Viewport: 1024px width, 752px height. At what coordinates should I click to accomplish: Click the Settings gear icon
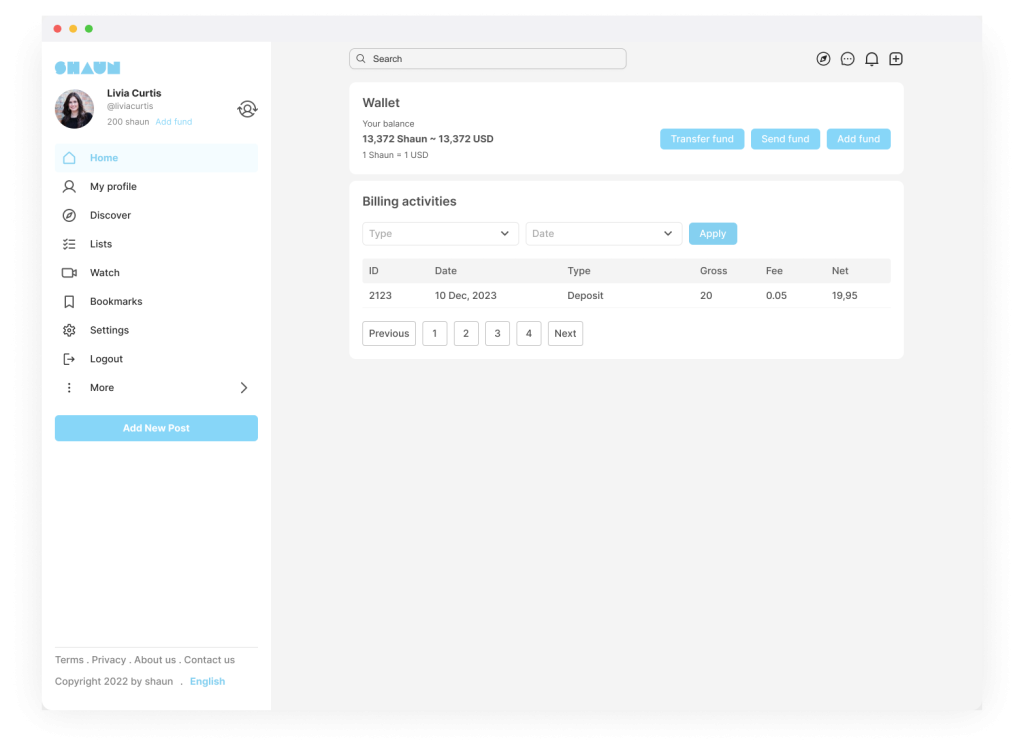click(69, 330)
